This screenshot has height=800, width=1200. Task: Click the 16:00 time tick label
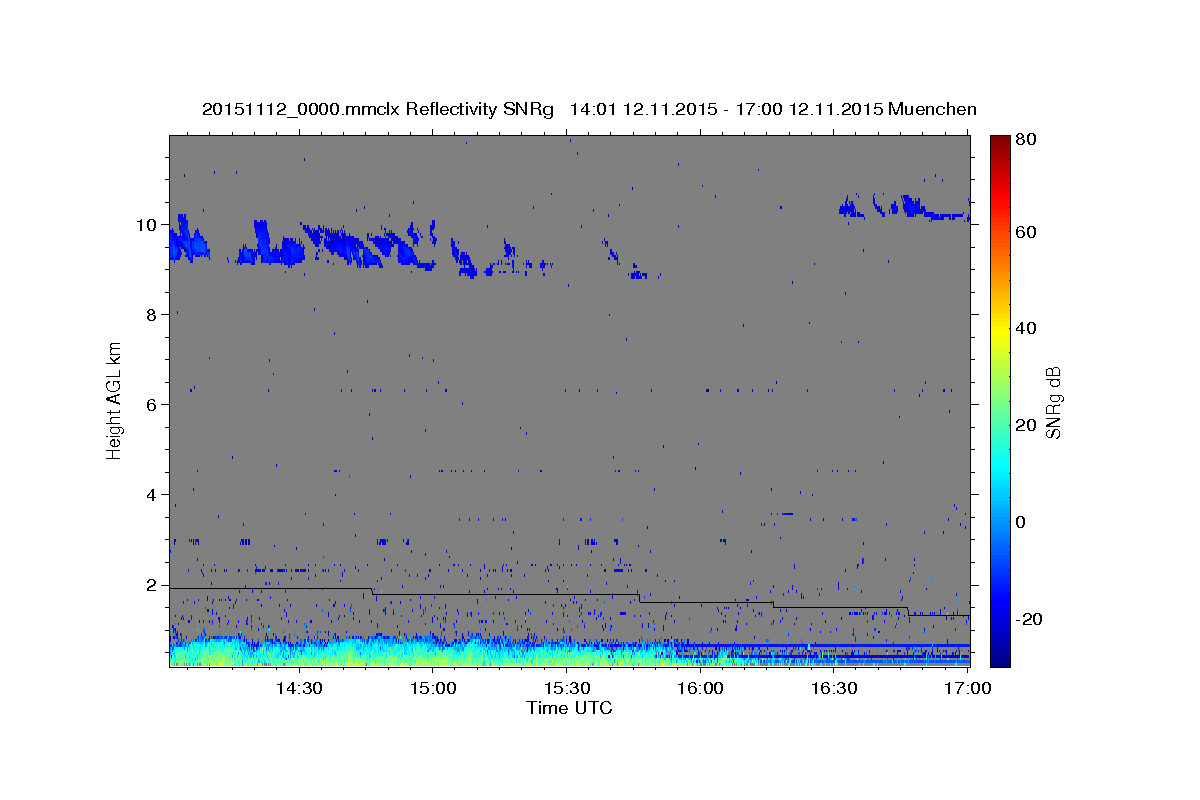(x=700, y=688)
